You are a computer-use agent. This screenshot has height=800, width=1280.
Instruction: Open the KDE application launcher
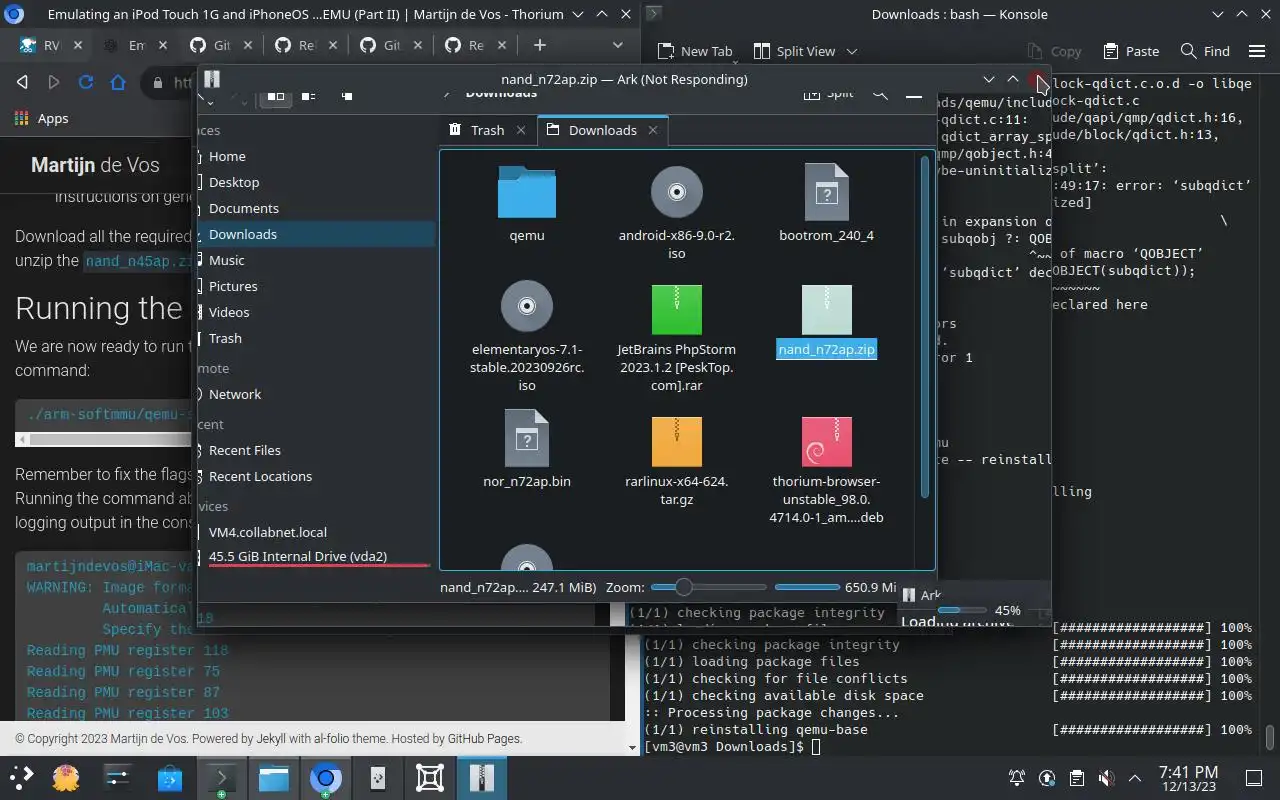22,777
